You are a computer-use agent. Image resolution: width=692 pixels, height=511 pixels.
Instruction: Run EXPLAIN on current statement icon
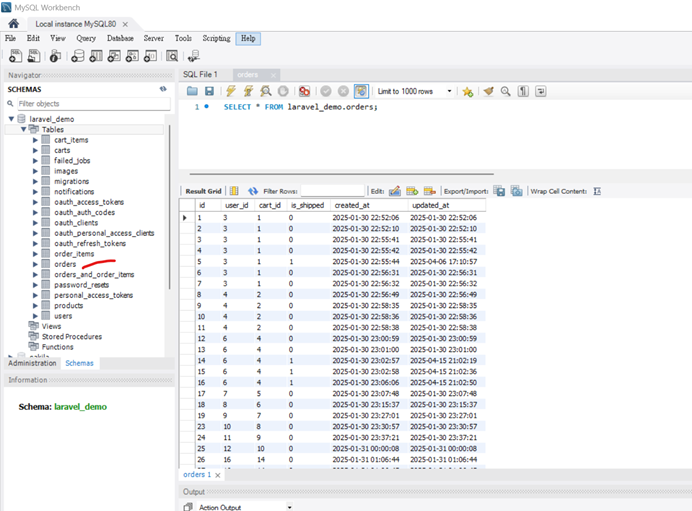coord(266,91)
